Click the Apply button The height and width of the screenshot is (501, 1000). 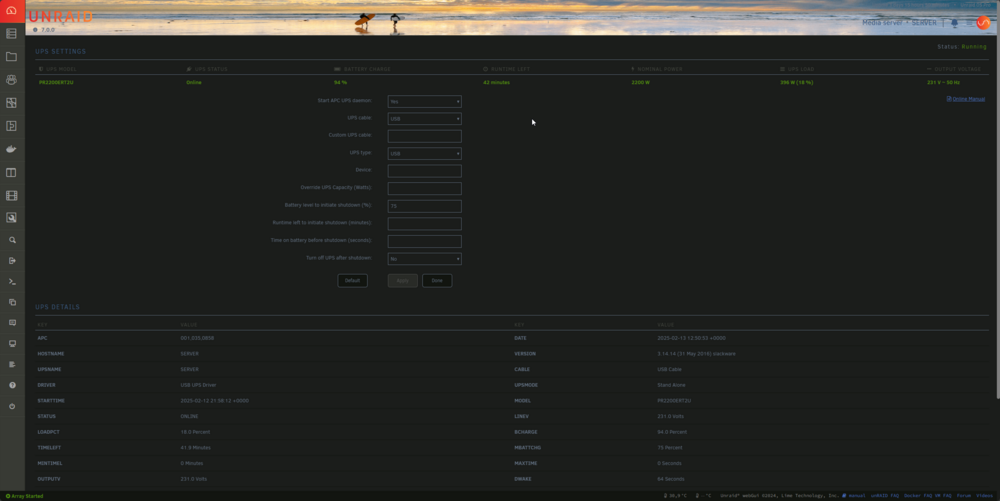(402, 280)
